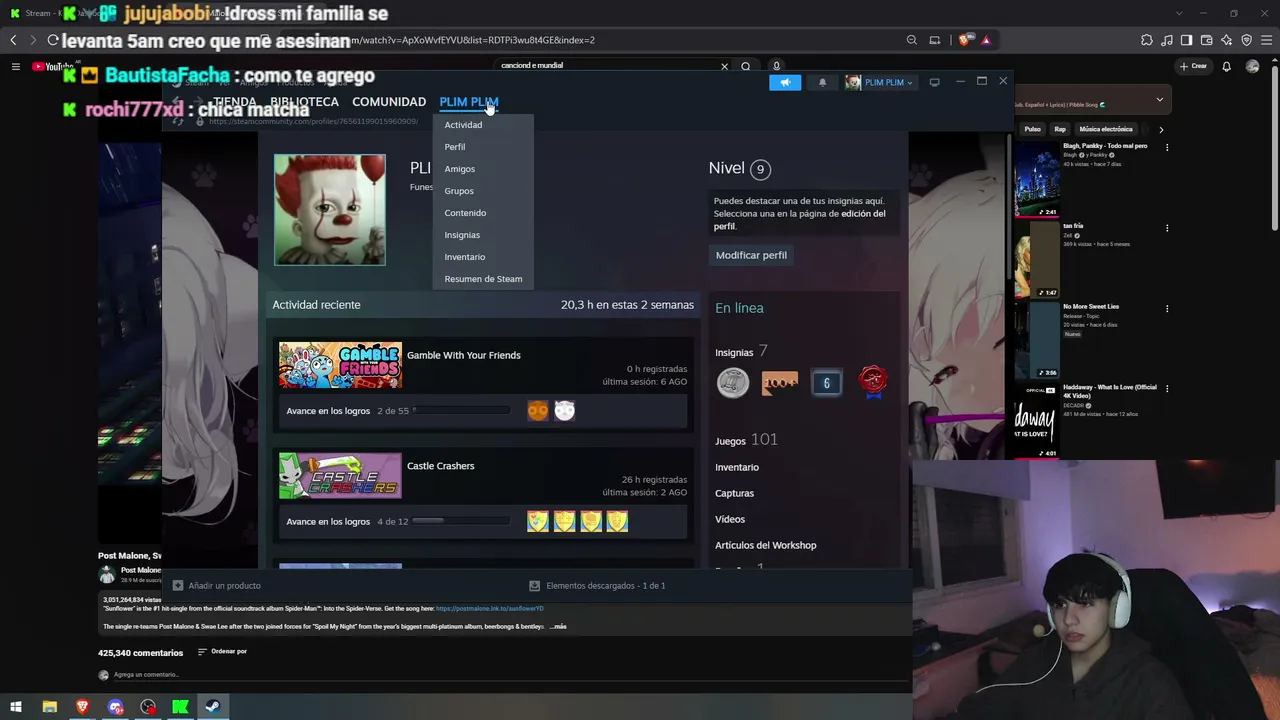Click the 100+ games badge icon
The width and height of the screenshot is (1280, 720).
(780, 382)
